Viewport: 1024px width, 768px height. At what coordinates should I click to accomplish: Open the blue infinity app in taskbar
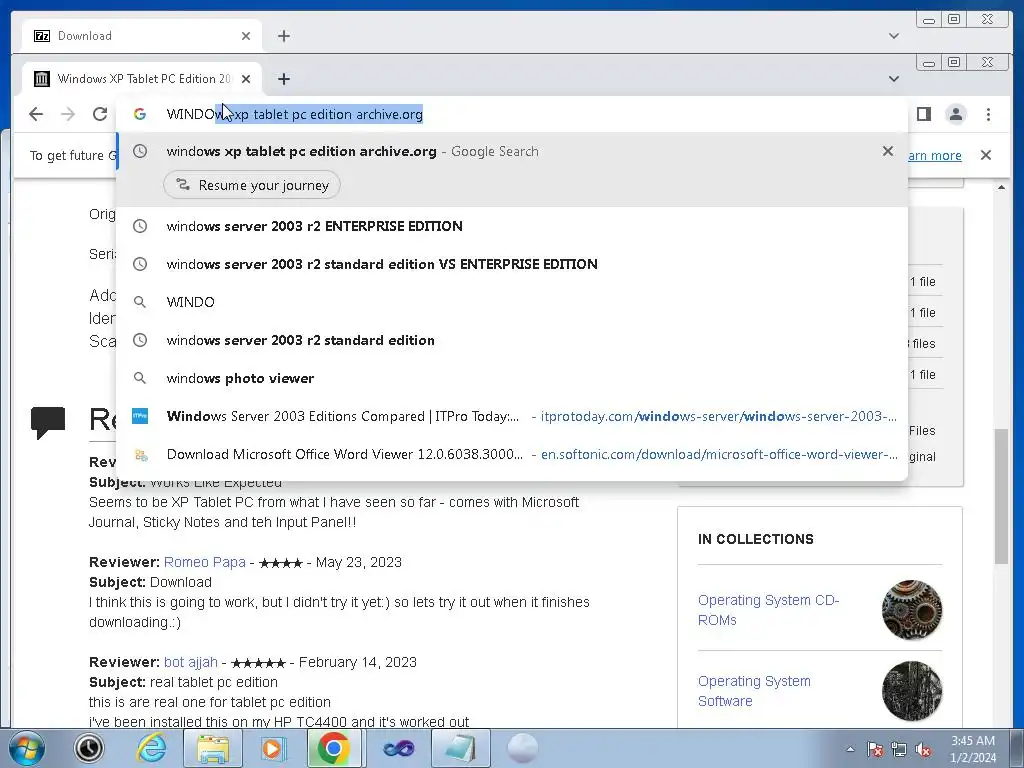(399, 748)
